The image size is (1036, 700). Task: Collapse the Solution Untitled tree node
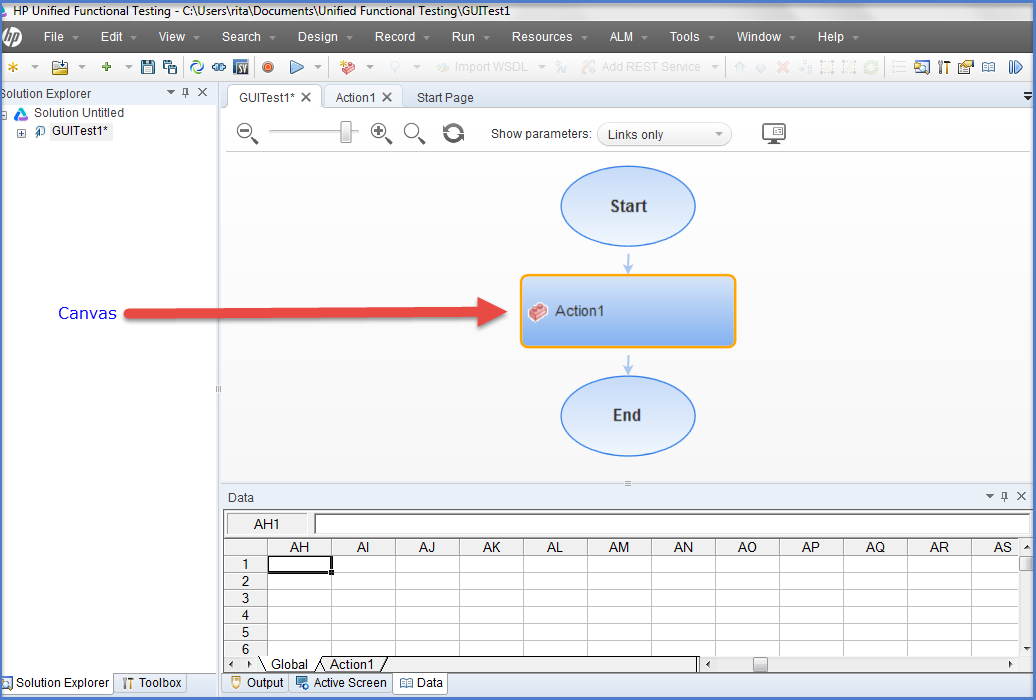(3, 115)
